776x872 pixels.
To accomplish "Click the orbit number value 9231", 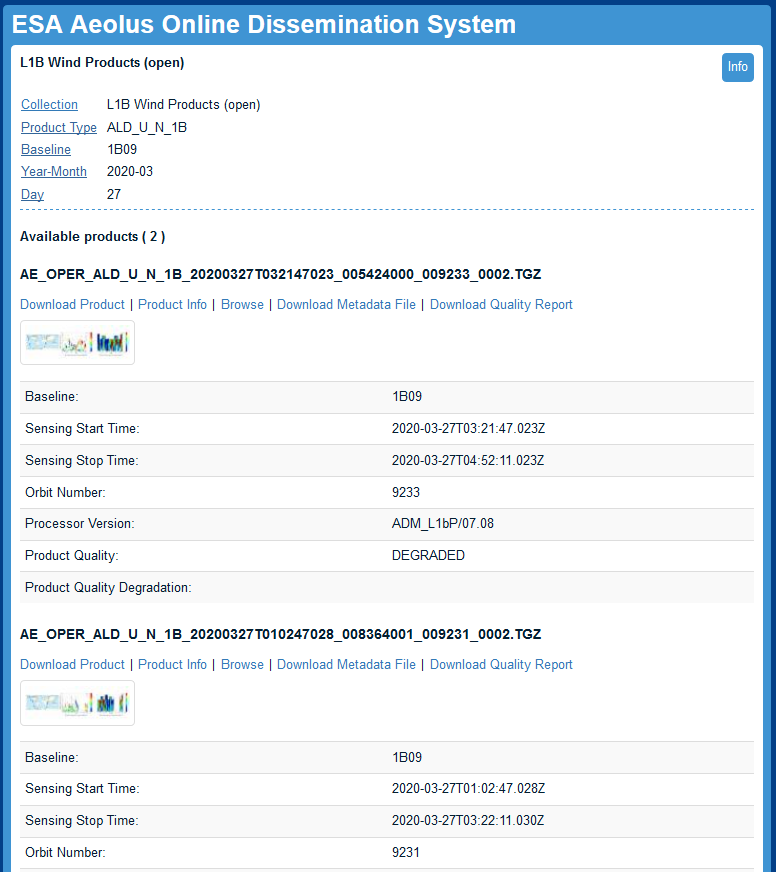I will [x=406, y=852].
